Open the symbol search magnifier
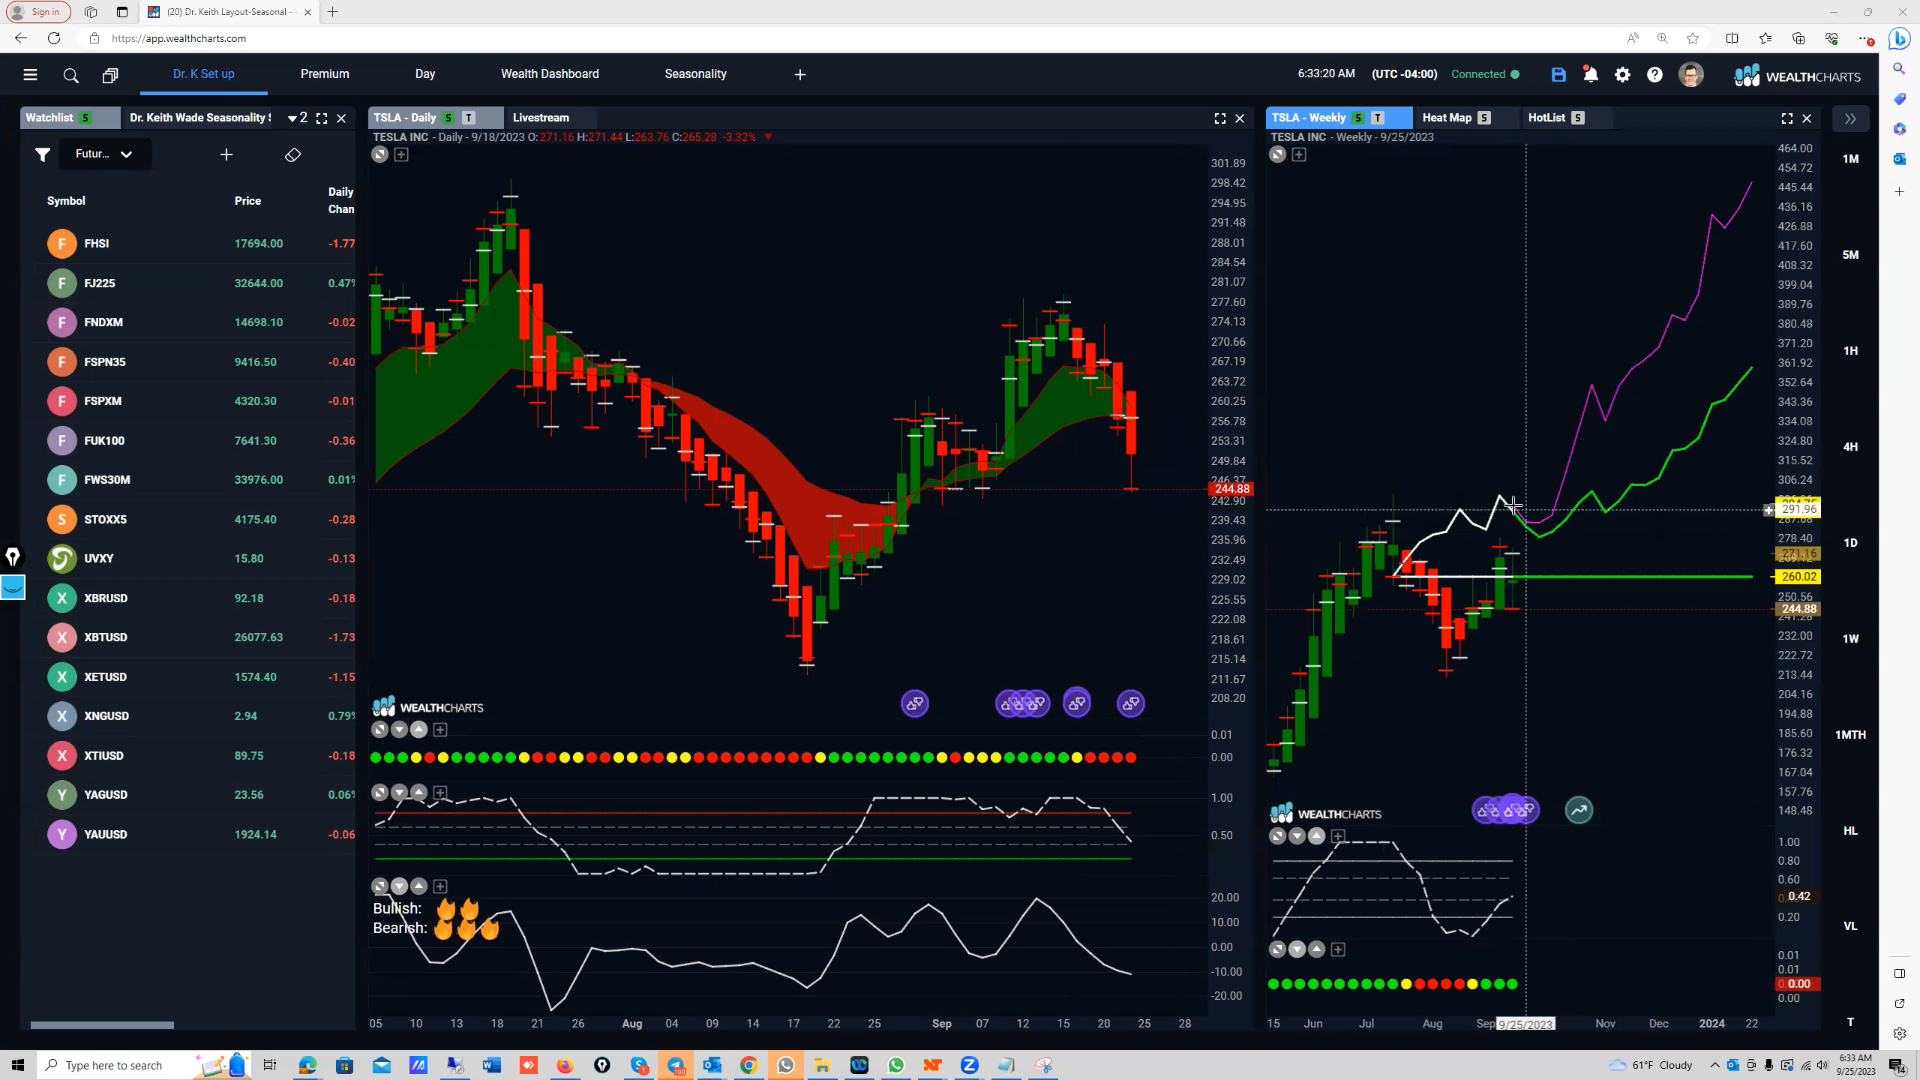Viewport: 1920px width, 1080px height. pos(71,75)
